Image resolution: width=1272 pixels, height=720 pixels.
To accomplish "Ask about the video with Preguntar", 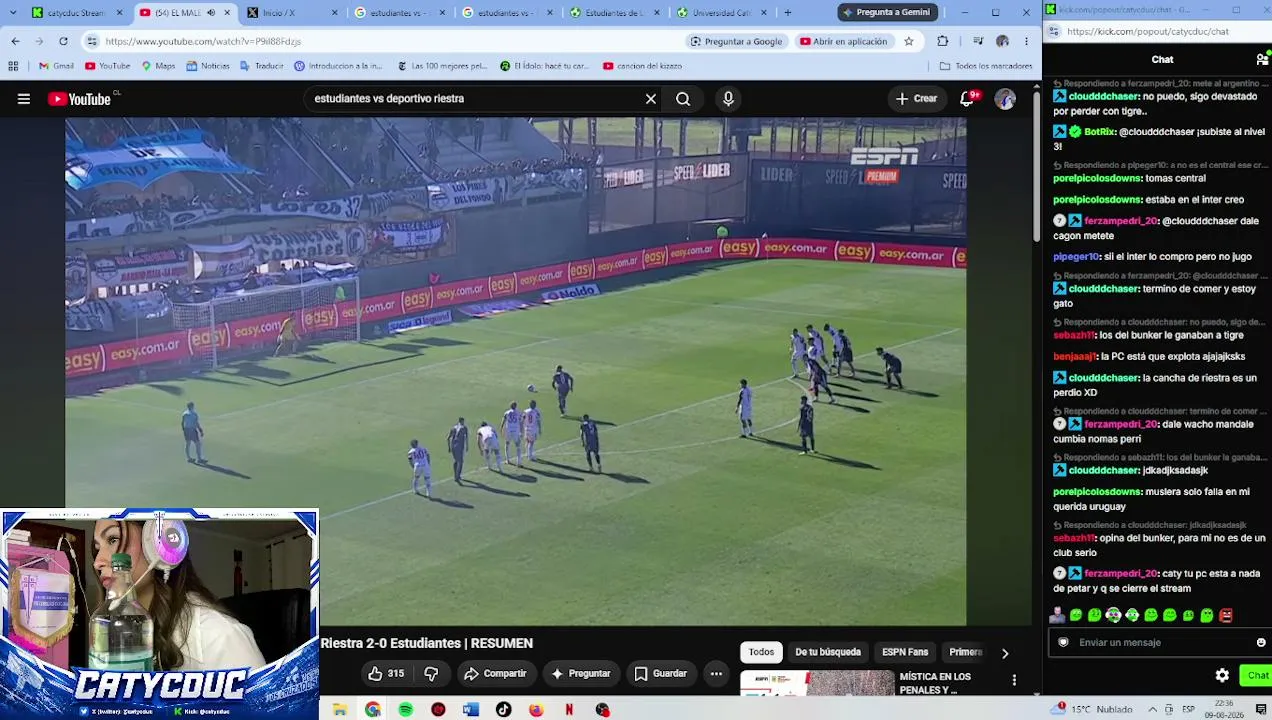I will 581,674.
